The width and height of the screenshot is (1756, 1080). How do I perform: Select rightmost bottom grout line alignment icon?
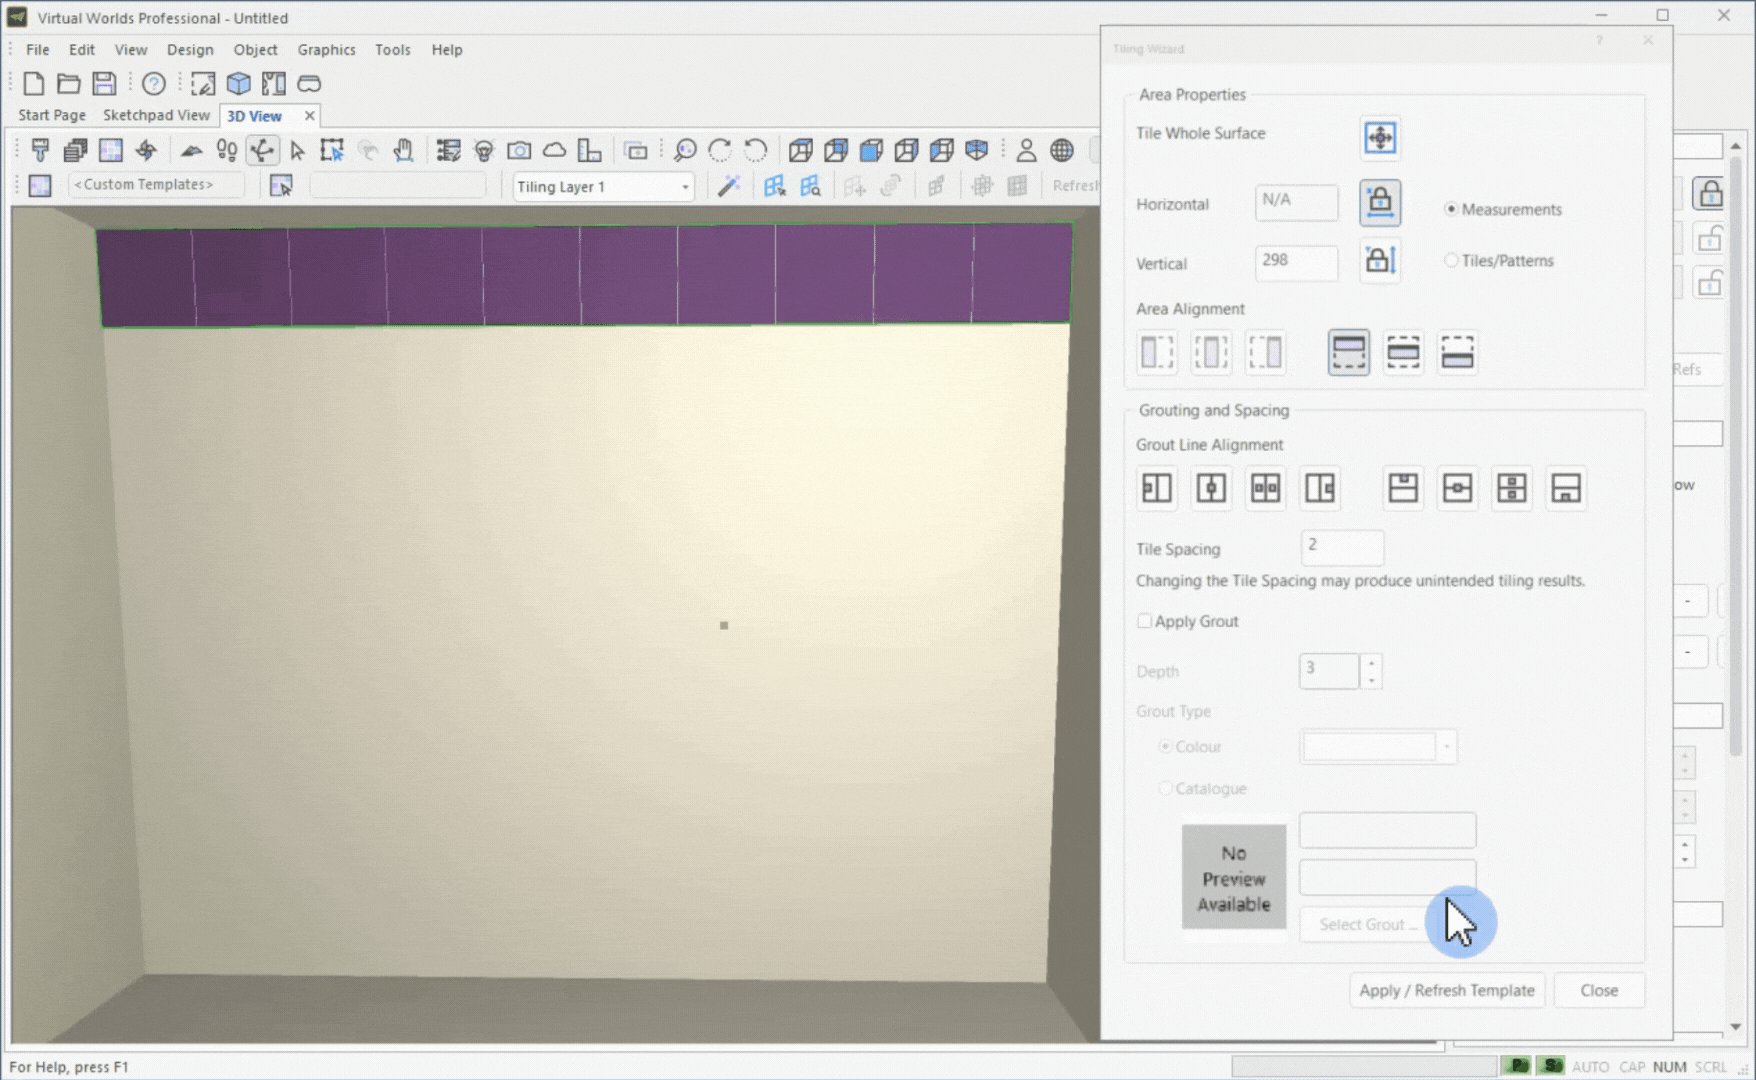[x=1566, y=488]
